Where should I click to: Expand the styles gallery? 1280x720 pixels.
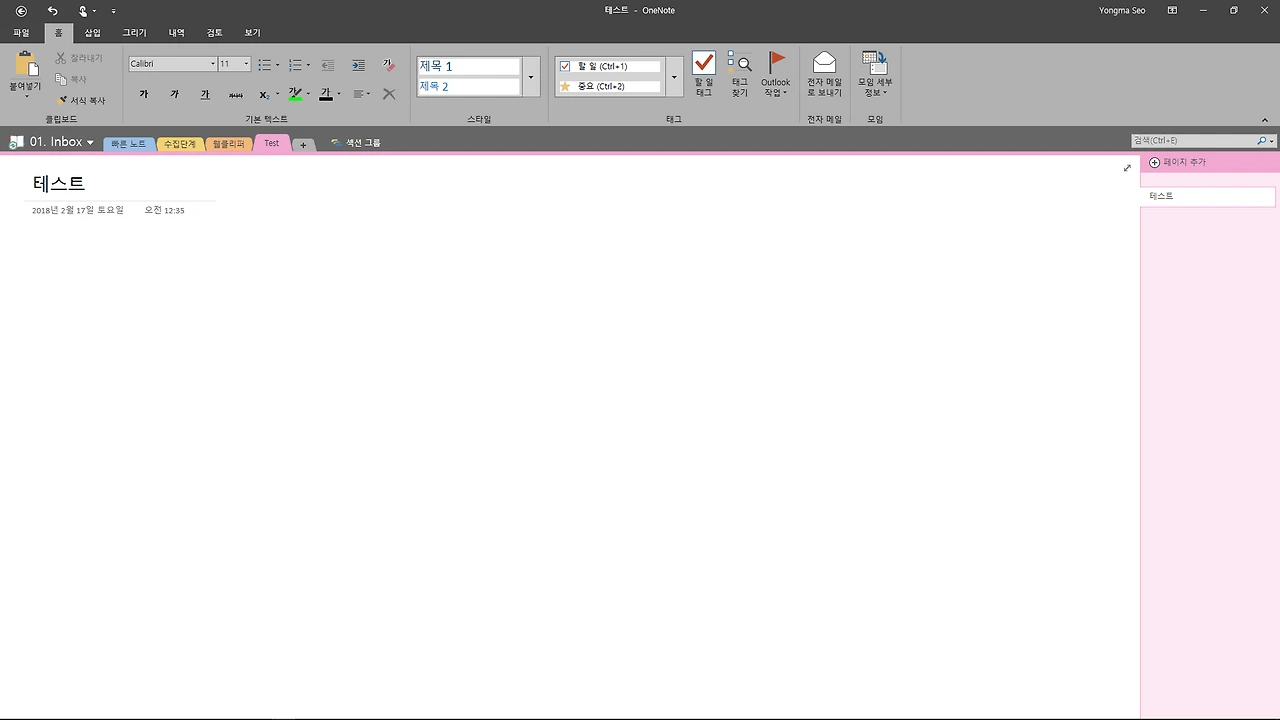[531, 77]
